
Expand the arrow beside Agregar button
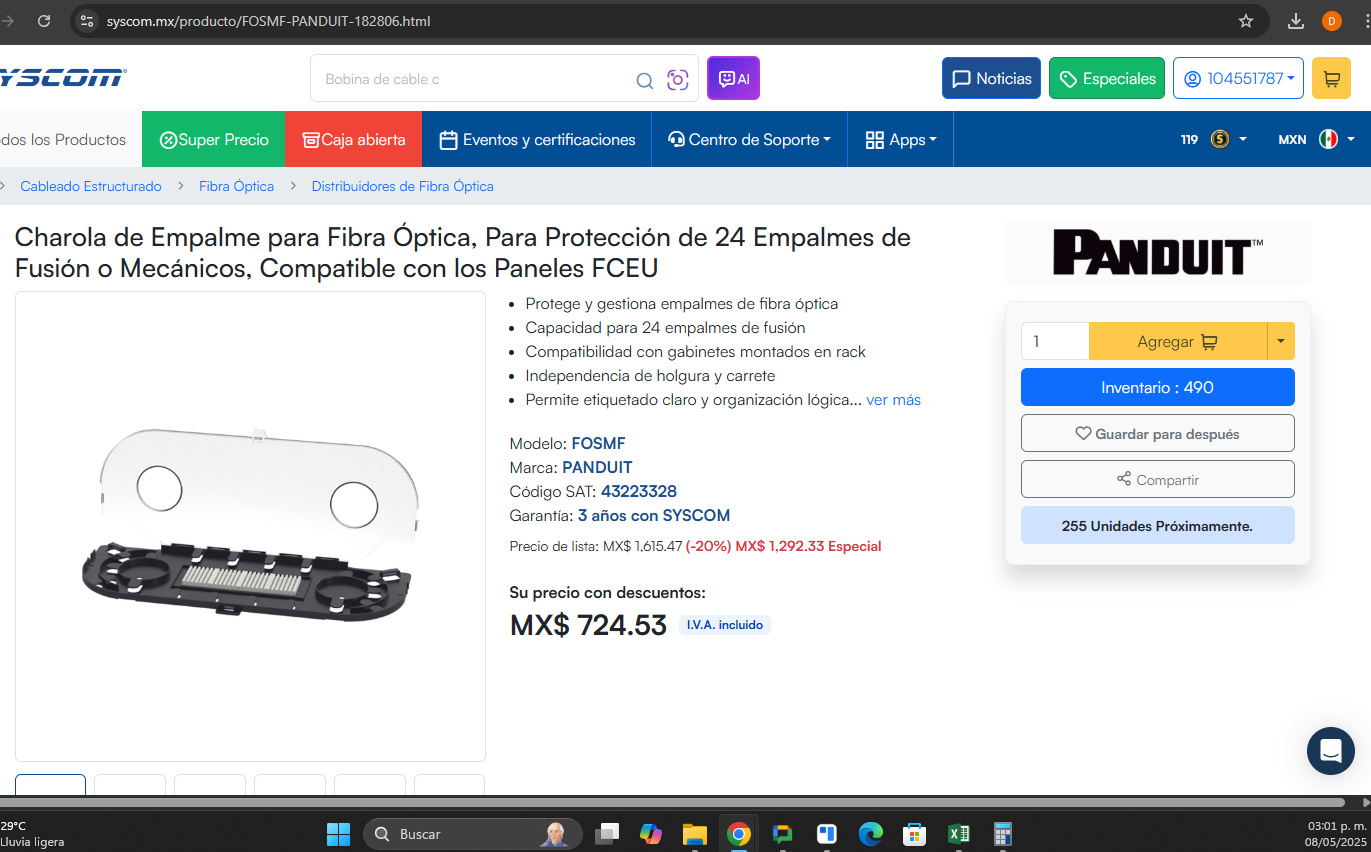tap(1281, 341)
